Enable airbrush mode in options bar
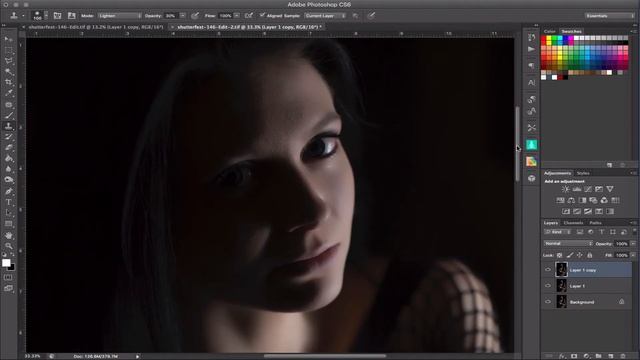The height and width of the screenshot is (360, 640). 249,16
